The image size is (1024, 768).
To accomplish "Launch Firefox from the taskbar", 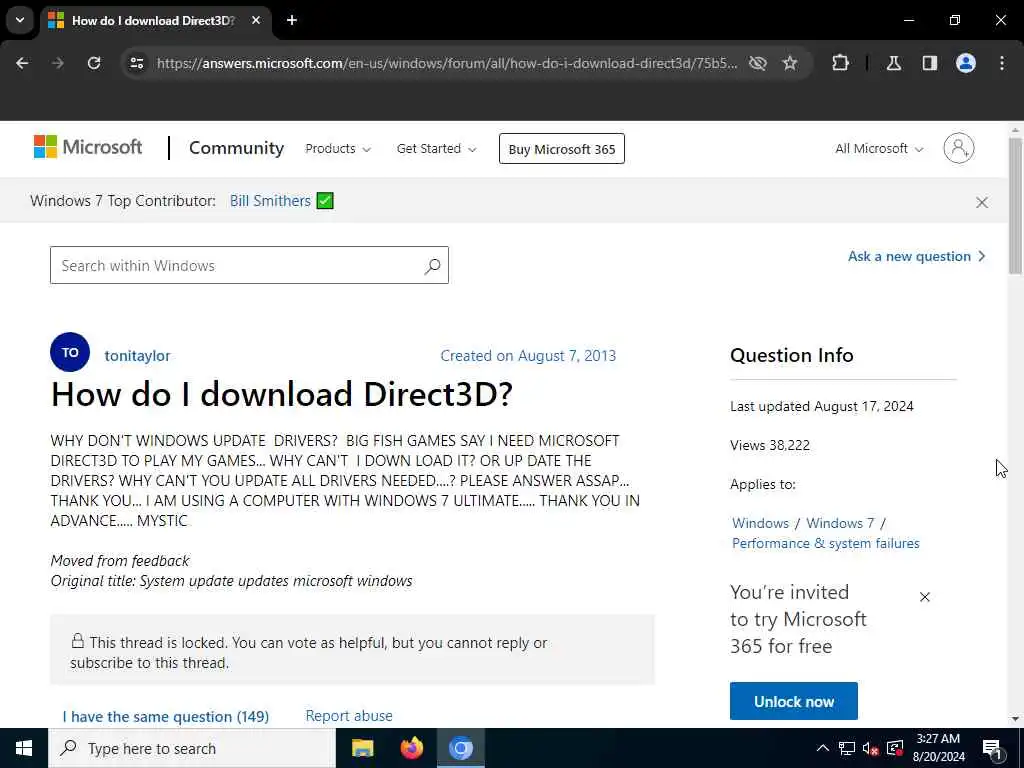I will click(411, 748).
